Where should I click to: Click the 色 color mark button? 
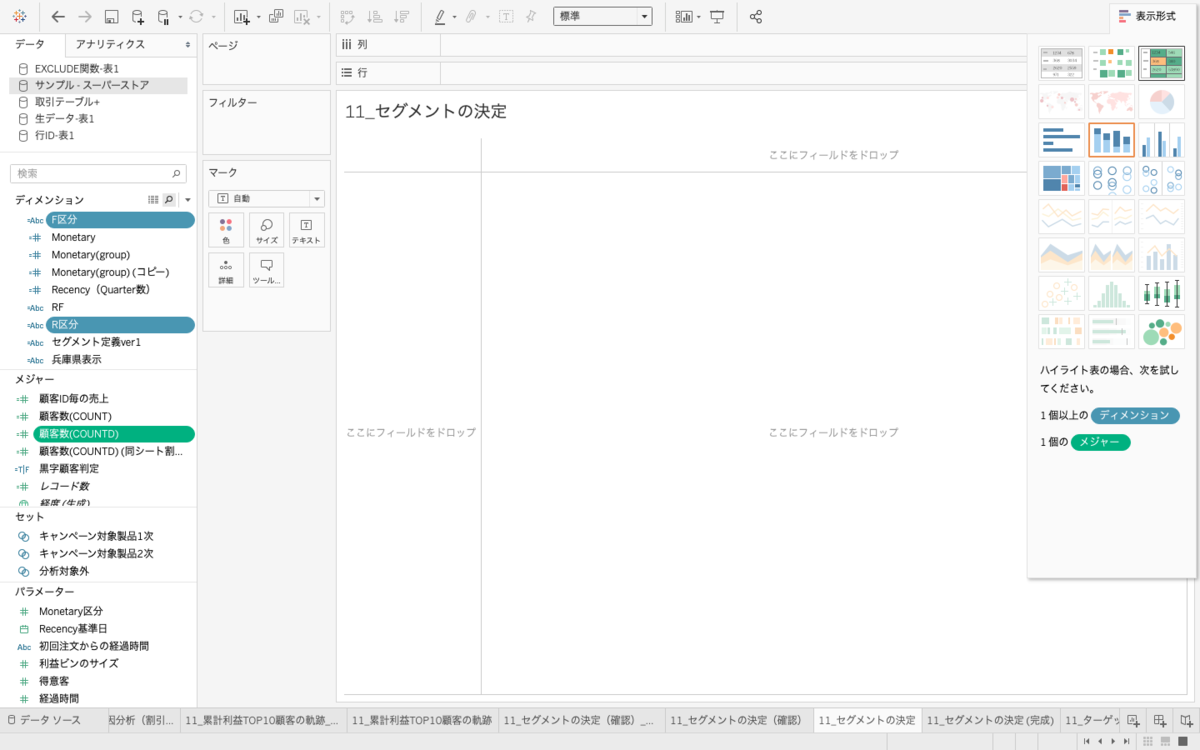226,230
